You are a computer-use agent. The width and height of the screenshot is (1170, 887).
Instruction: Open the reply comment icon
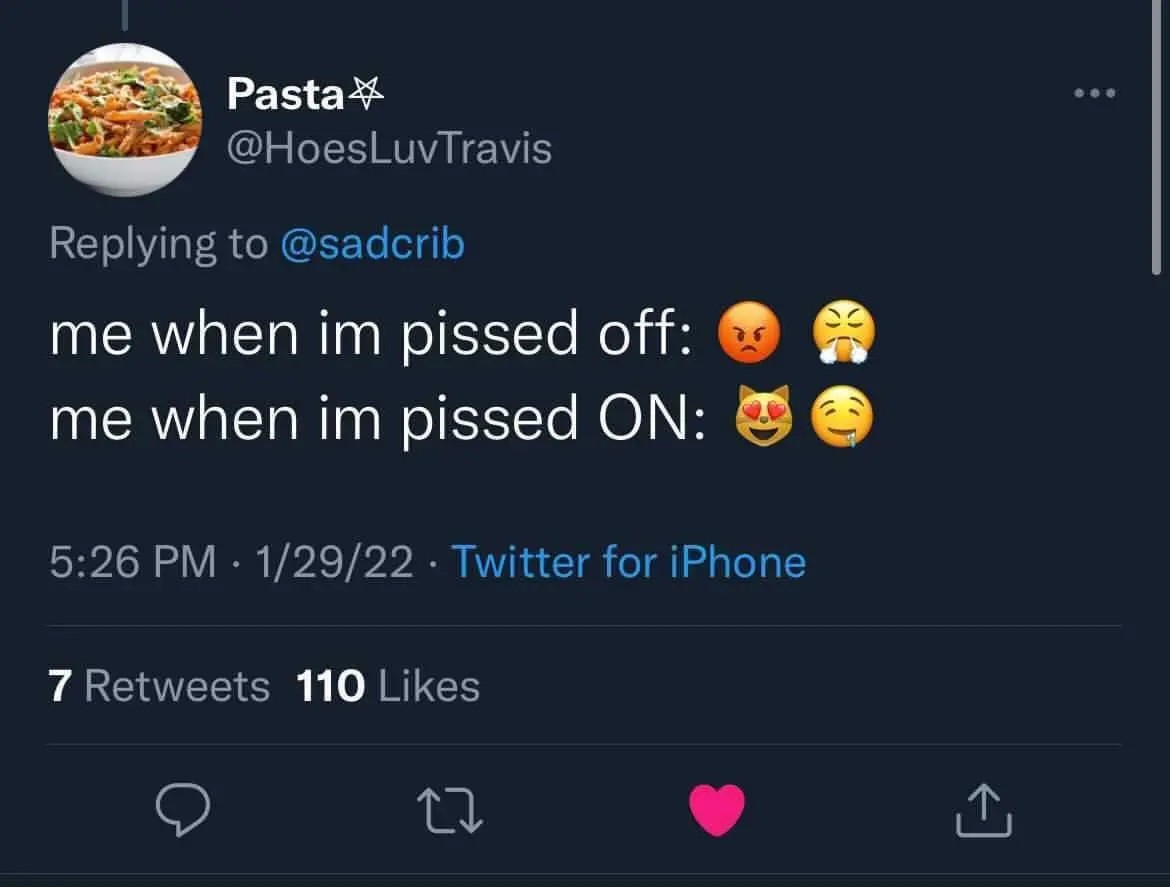[x=185, y=812]
